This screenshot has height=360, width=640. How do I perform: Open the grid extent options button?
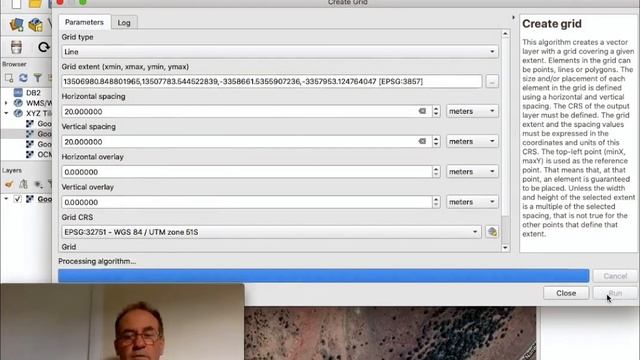pos(492,82)
